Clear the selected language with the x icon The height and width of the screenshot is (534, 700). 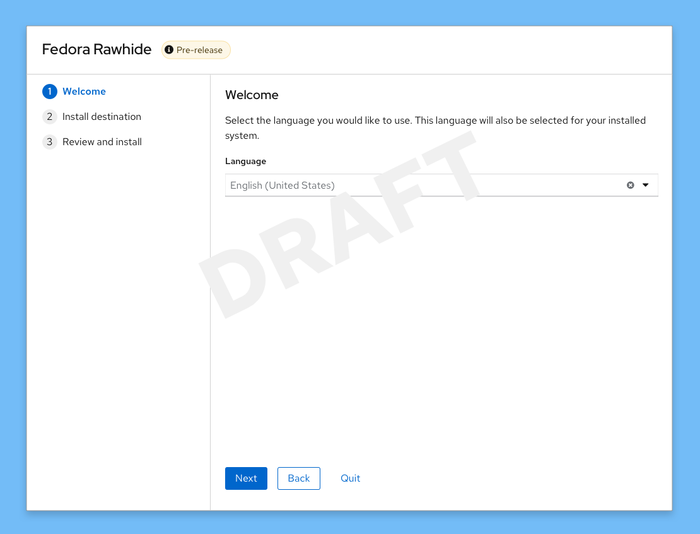tap(630, 185)
